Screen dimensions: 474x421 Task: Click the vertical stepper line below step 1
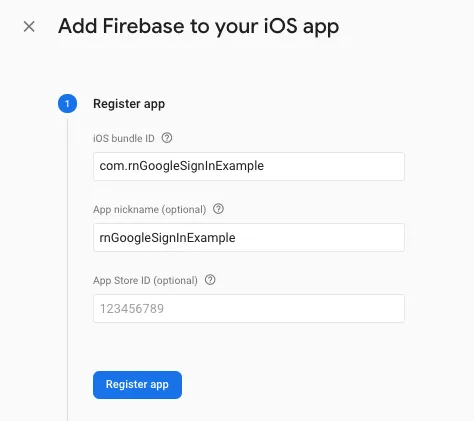[67, 267]
